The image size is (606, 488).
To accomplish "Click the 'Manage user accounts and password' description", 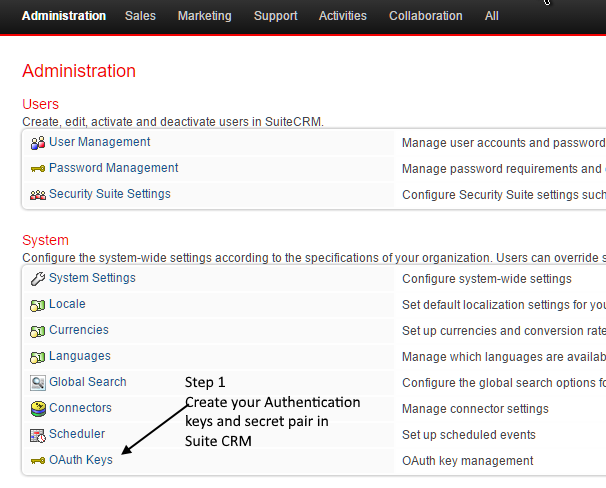I will tap(504, 143).
